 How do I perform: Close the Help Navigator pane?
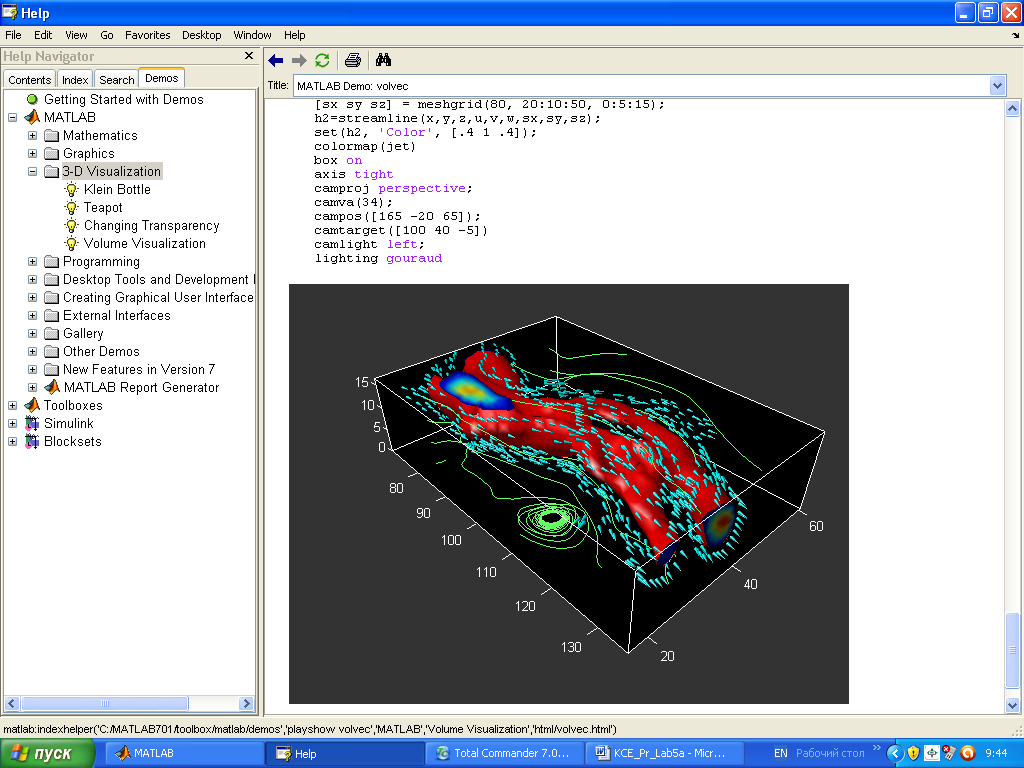pos(249,56)
